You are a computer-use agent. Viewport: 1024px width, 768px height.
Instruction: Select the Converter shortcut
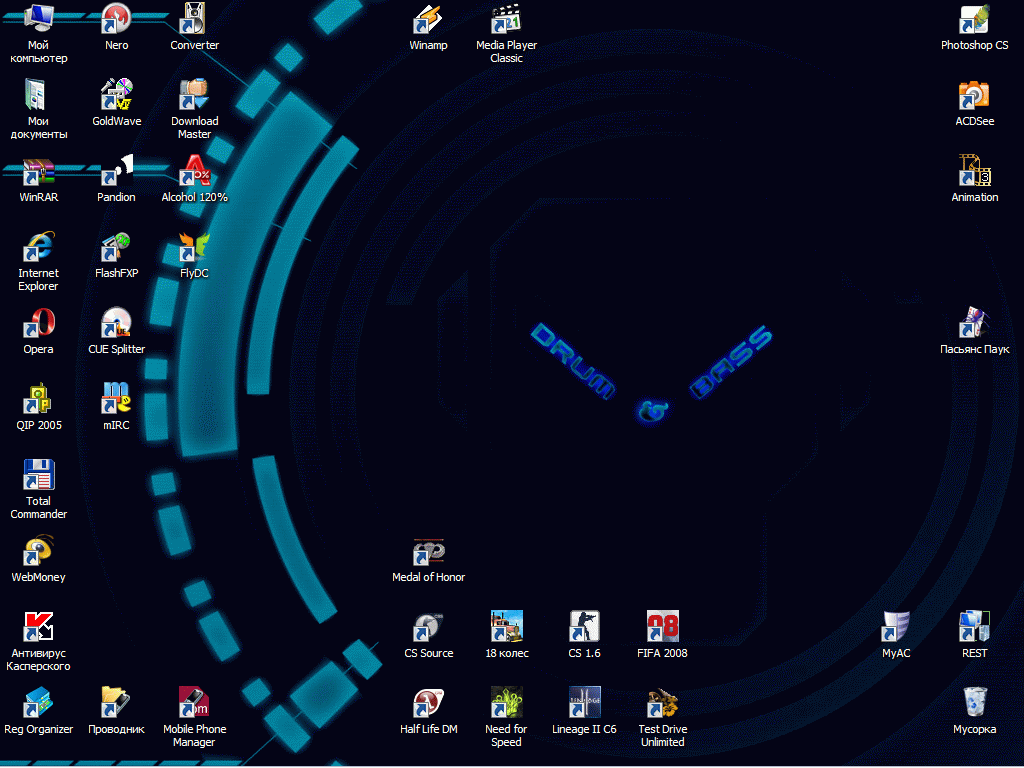(x=195, y=18)
